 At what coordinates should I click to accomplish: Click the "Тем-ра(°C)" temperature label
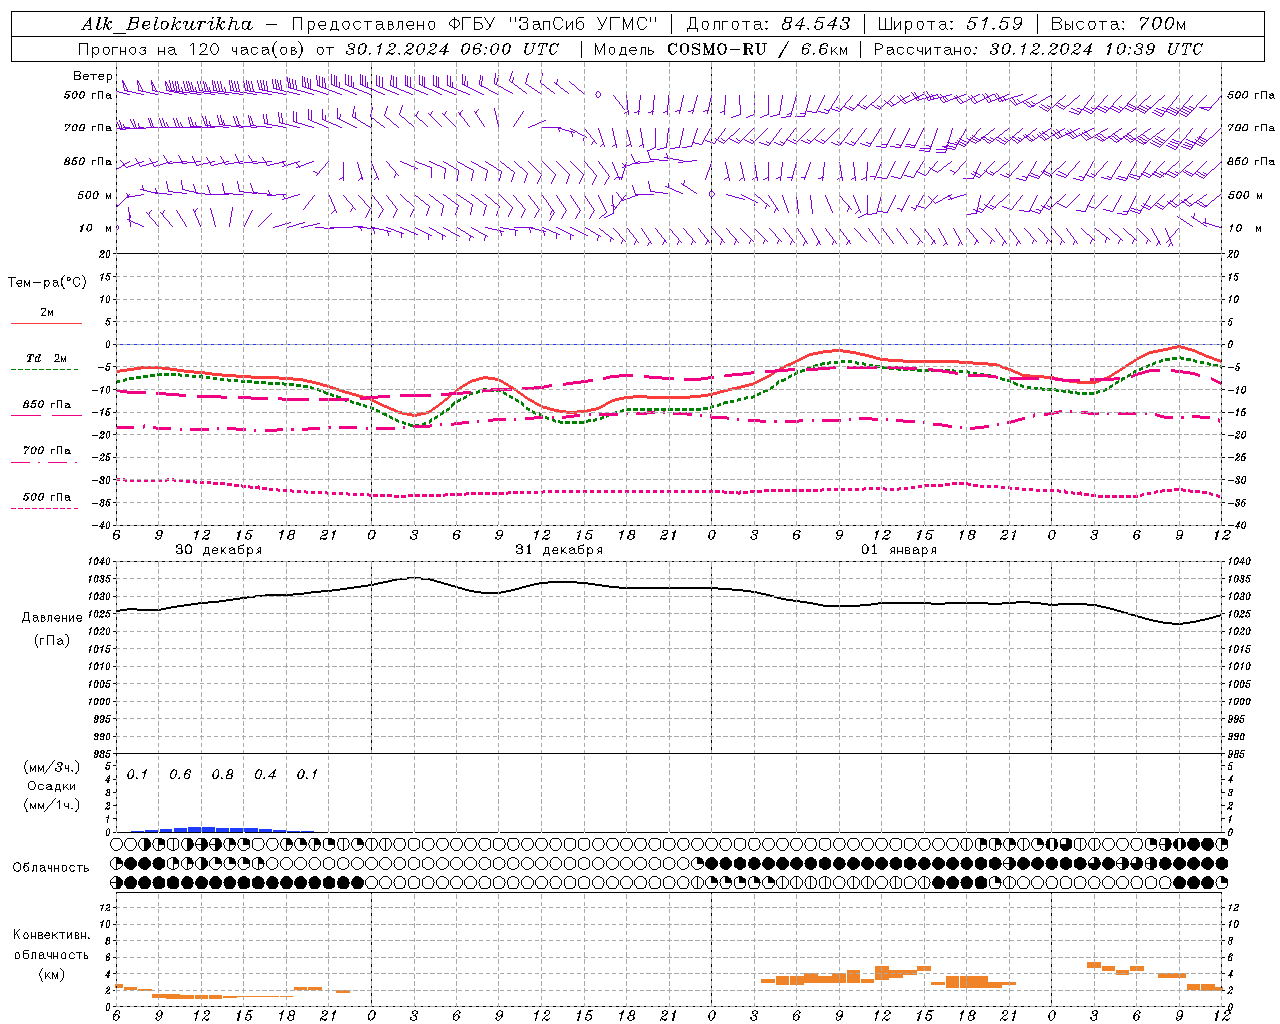[47, 283]
